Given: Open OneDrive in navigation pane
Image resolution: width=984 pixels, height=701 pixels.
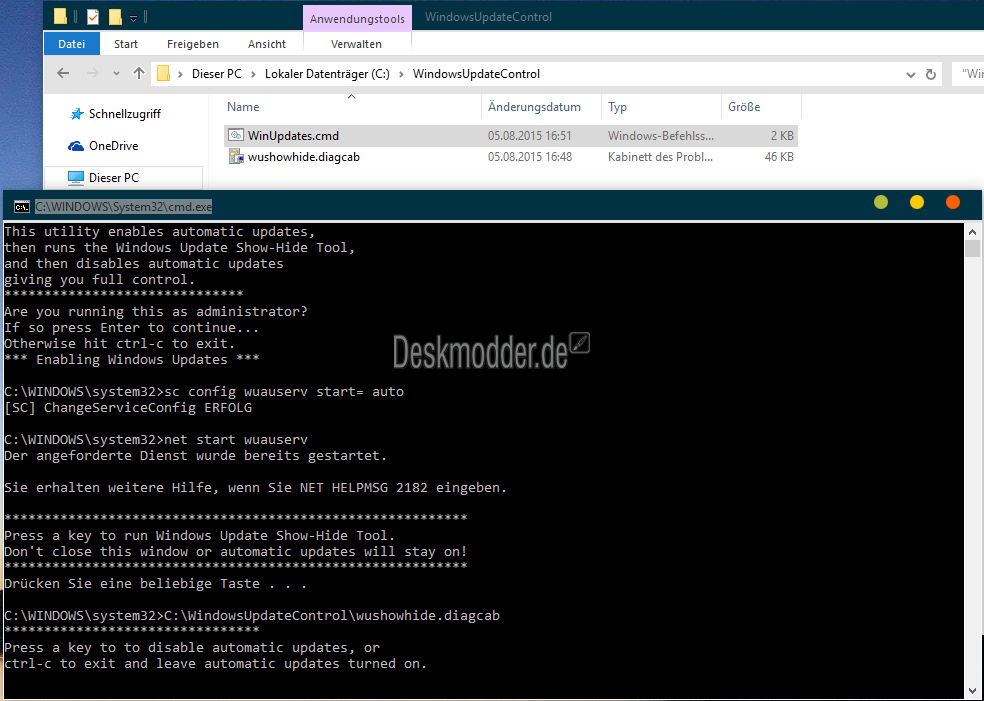Looking at the screenshot, I should click(113, 146).
